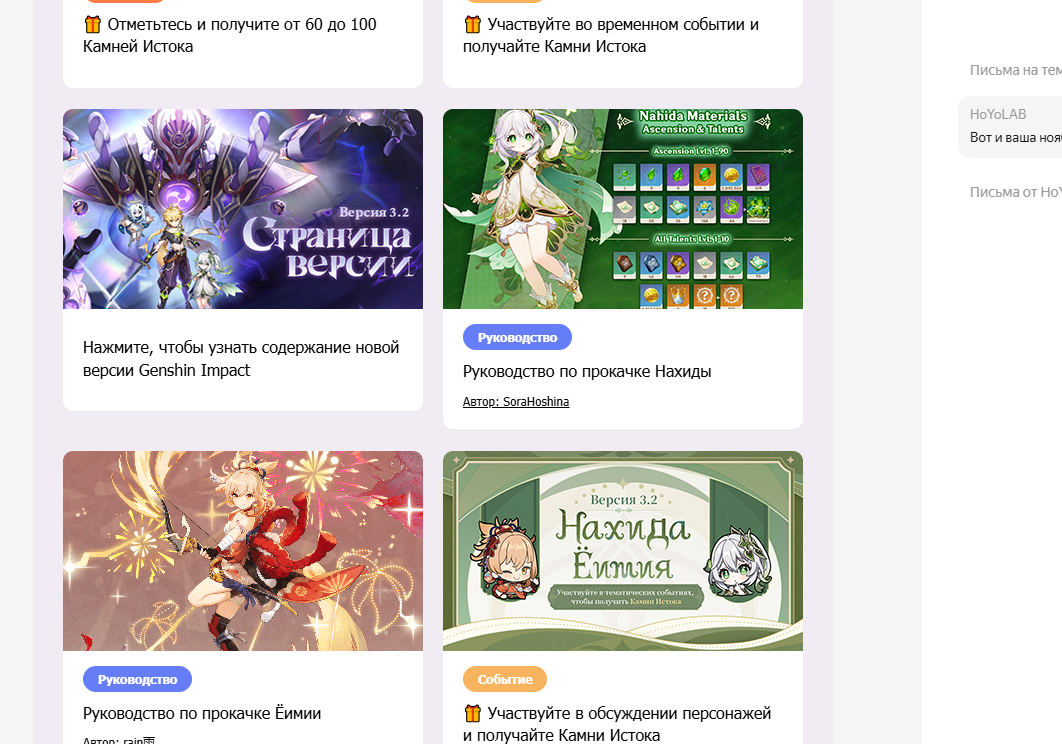Click blue Руководство tag on Yoimiya card

point(137,680)
